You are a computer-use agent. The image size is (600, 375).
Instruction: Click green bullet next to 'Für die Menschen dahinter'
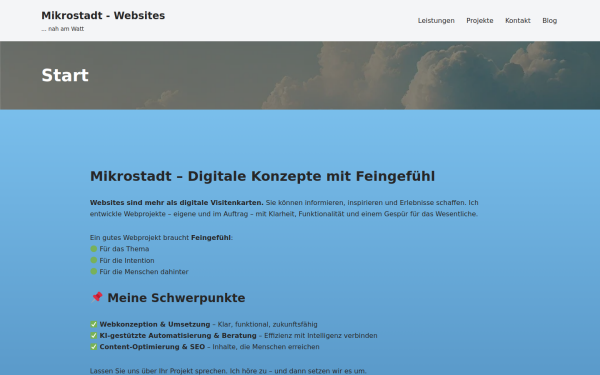point(93,272)
